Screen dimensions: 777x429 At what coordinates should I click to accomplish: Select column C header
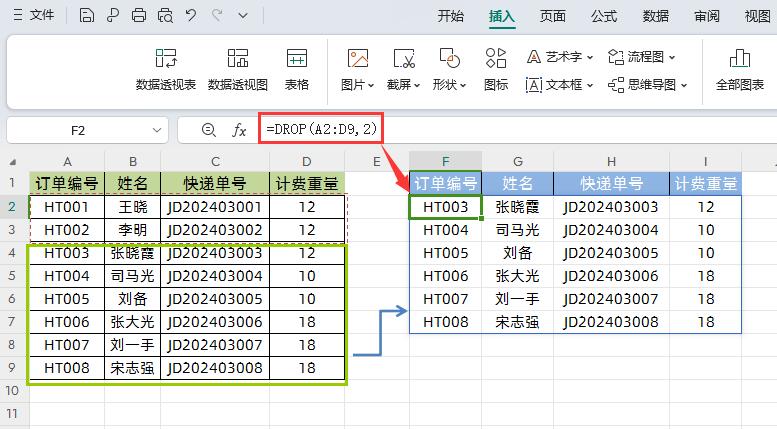click(x=215, y=161)
